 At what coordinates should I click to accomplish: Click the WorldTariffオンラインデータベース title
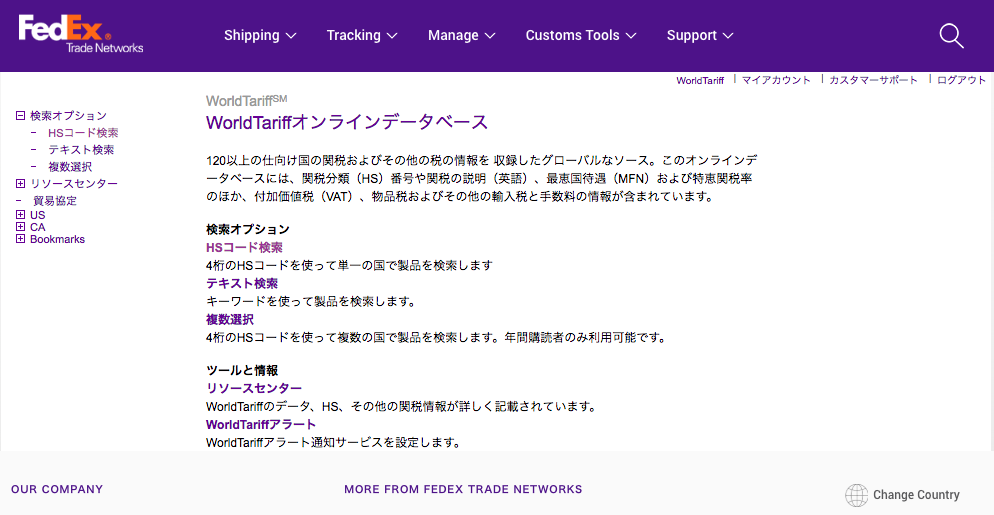tap(347, 122)
